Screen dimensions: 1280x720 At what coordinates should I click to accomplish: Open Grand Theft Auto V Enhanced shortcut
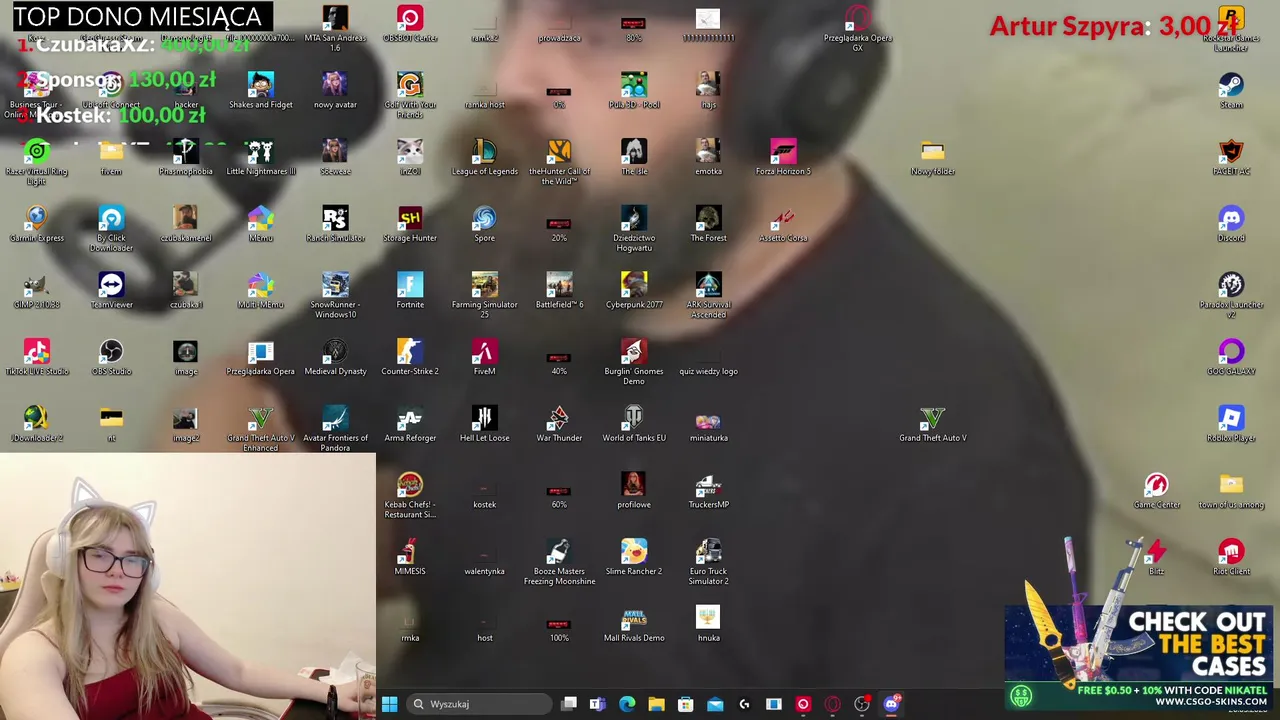click(260, 430)
